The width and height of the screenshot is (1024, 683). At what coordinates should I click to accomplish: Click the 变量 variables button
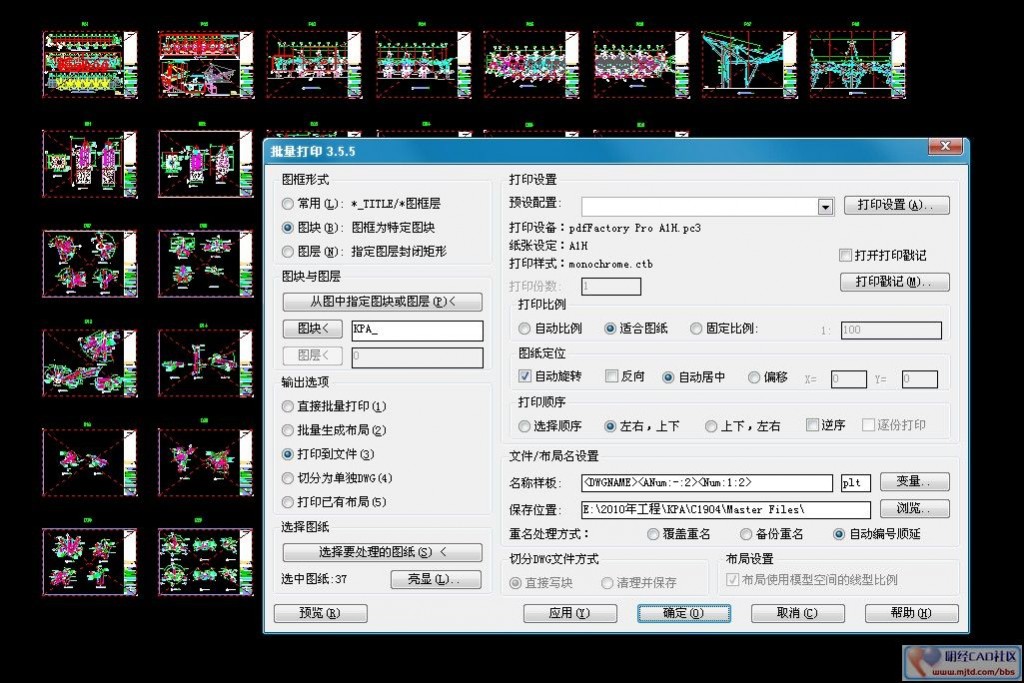913,482
